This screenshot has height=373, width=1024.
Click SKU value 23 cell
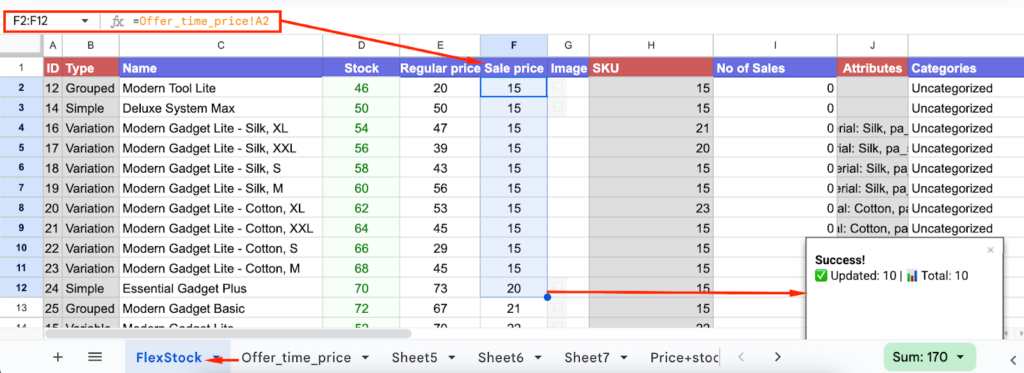tap(651, 208)
